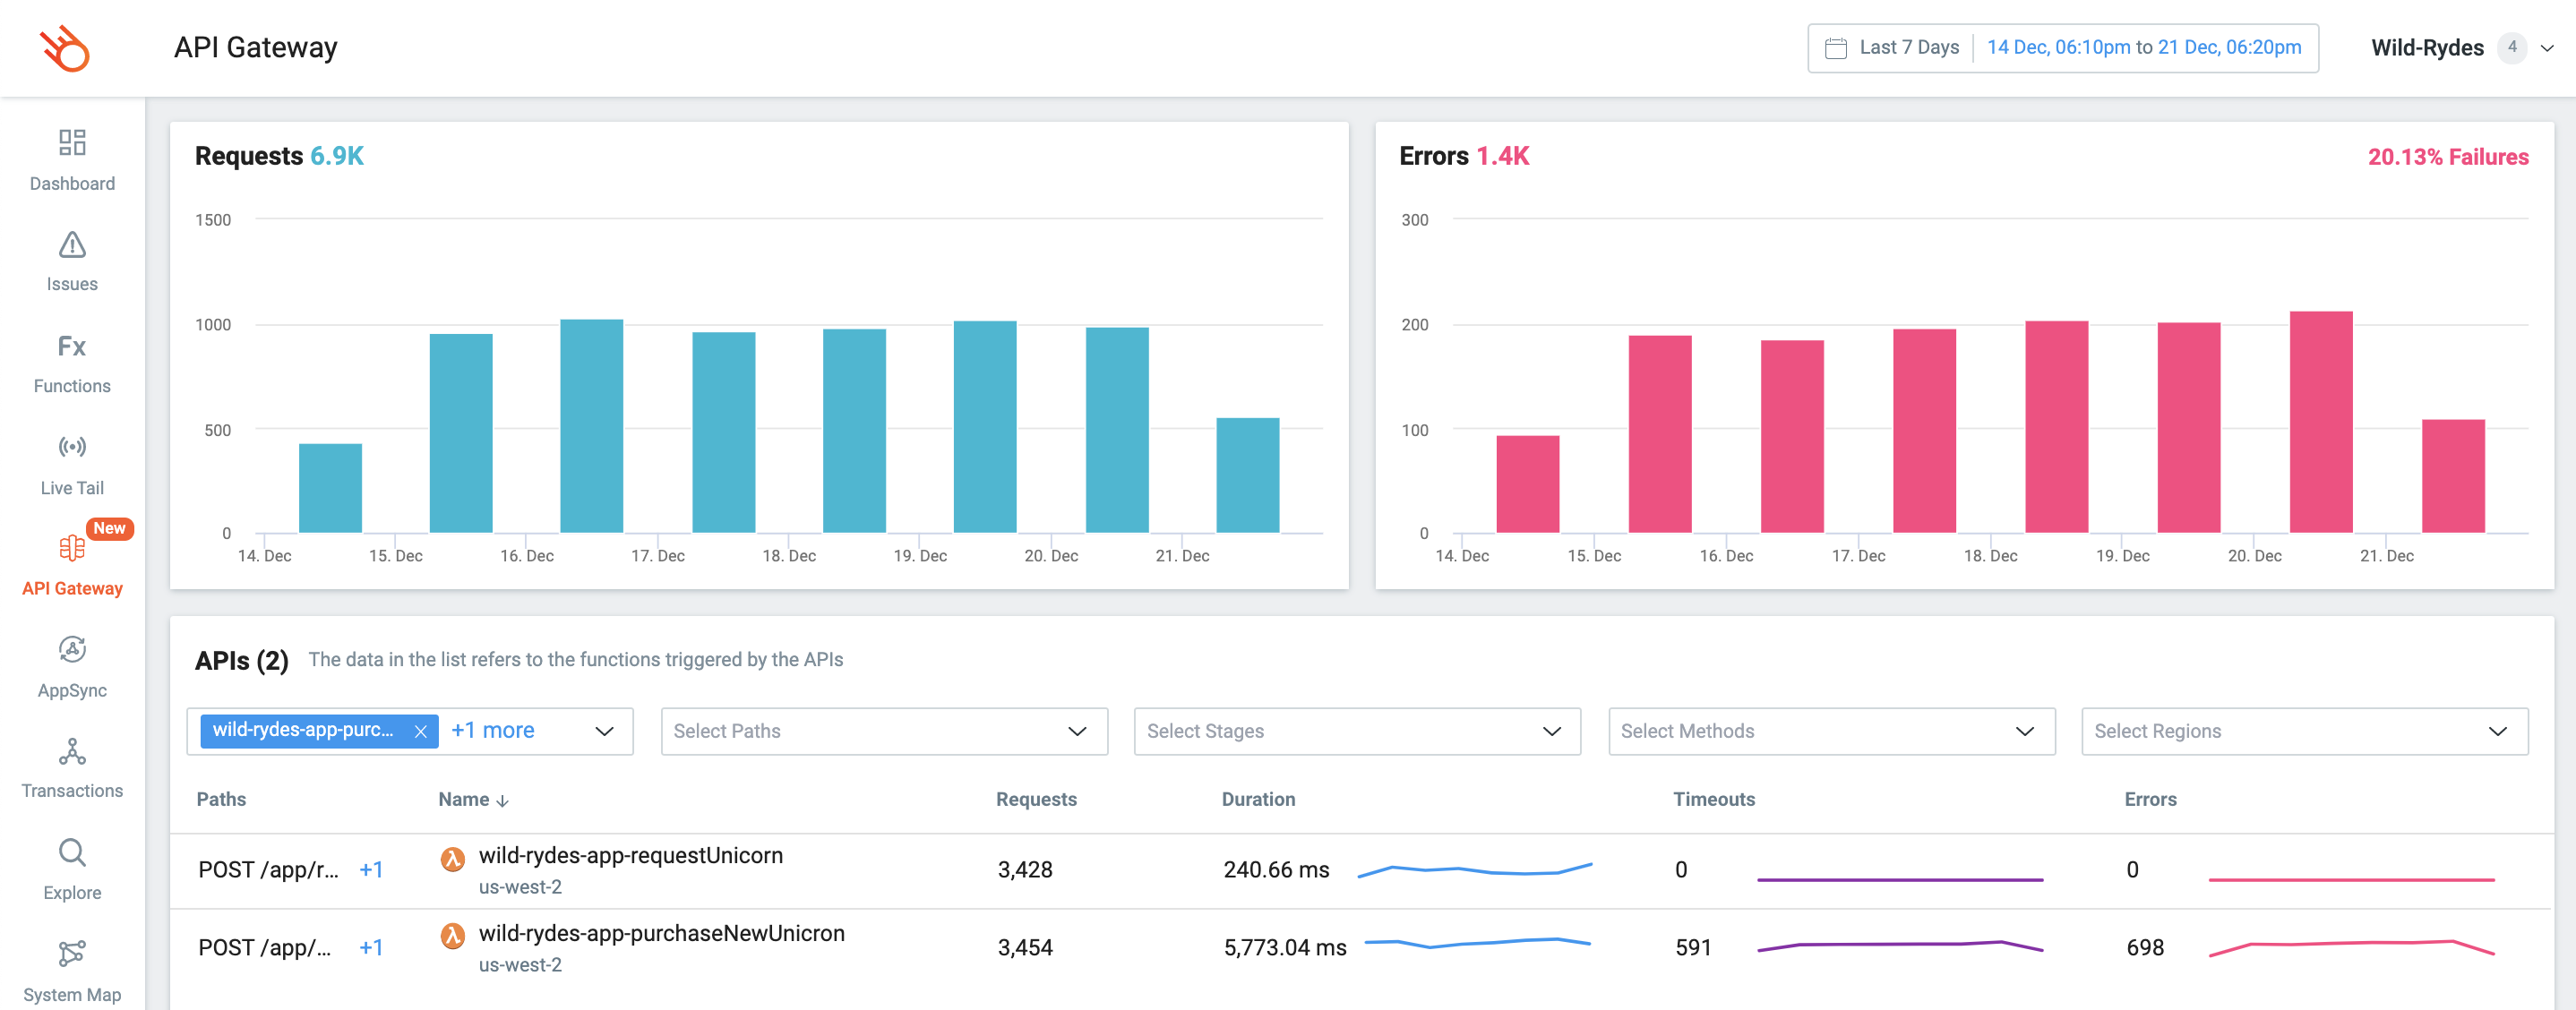Image resolution: width=2576 pixels, height=1010 pixels.
Task: Sort by the Requests column header
Action: click(1036, 800)
